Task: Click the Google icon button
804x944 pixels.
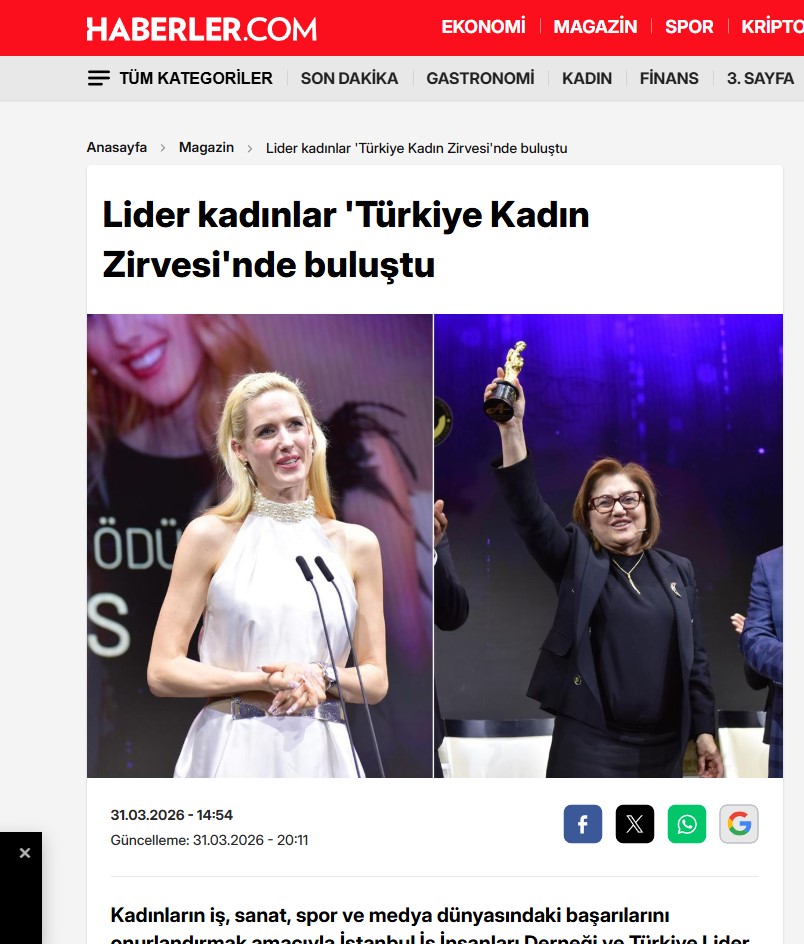Action: (738, 824)
